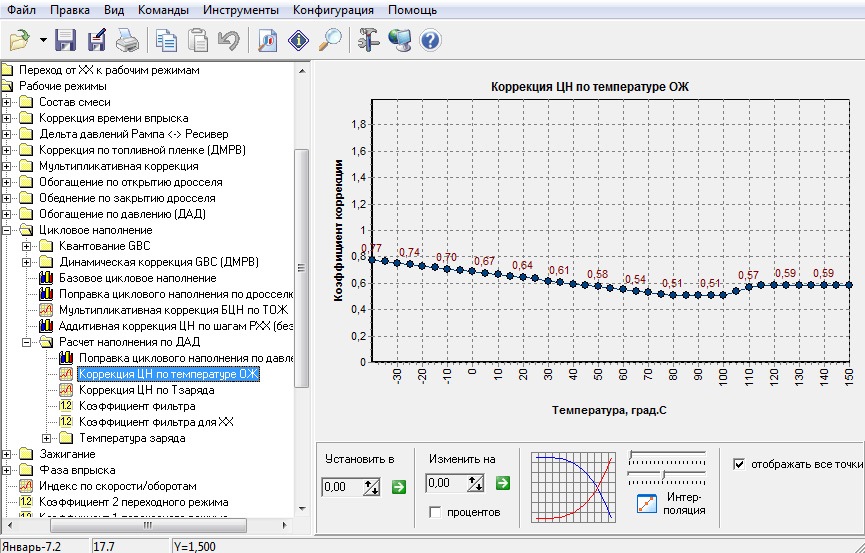
Task: Click the Январь-7.2 status bar entry
Action: 31,546
